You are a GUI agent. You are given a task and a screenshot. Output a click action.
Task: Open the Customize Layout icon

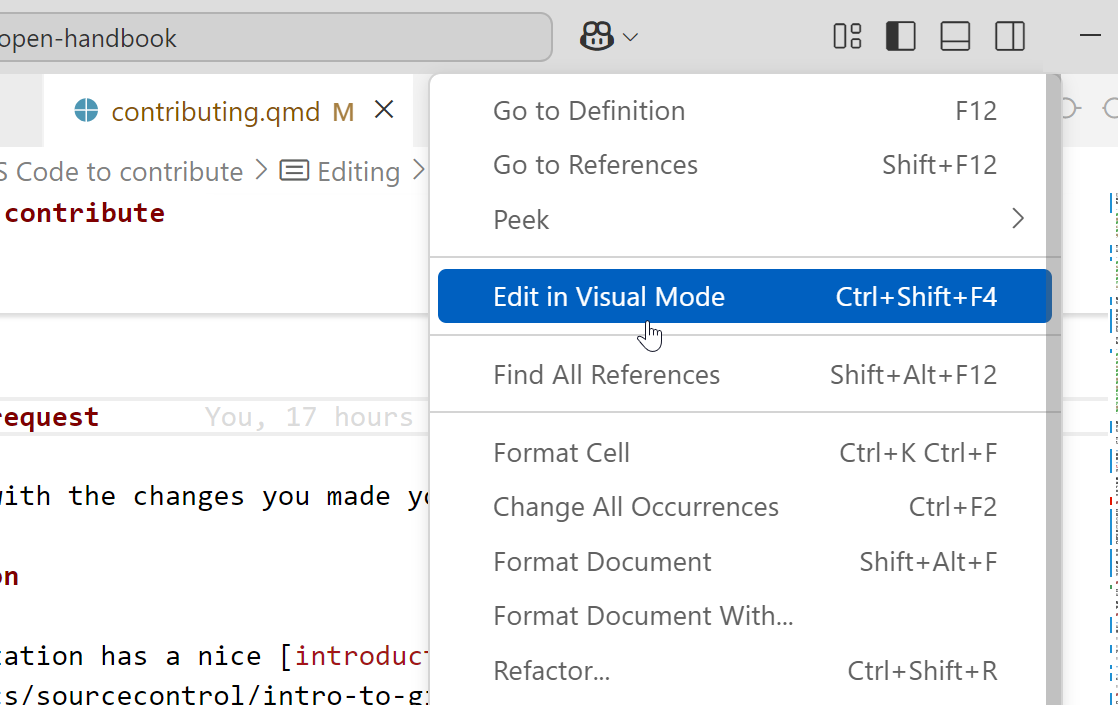847,37
